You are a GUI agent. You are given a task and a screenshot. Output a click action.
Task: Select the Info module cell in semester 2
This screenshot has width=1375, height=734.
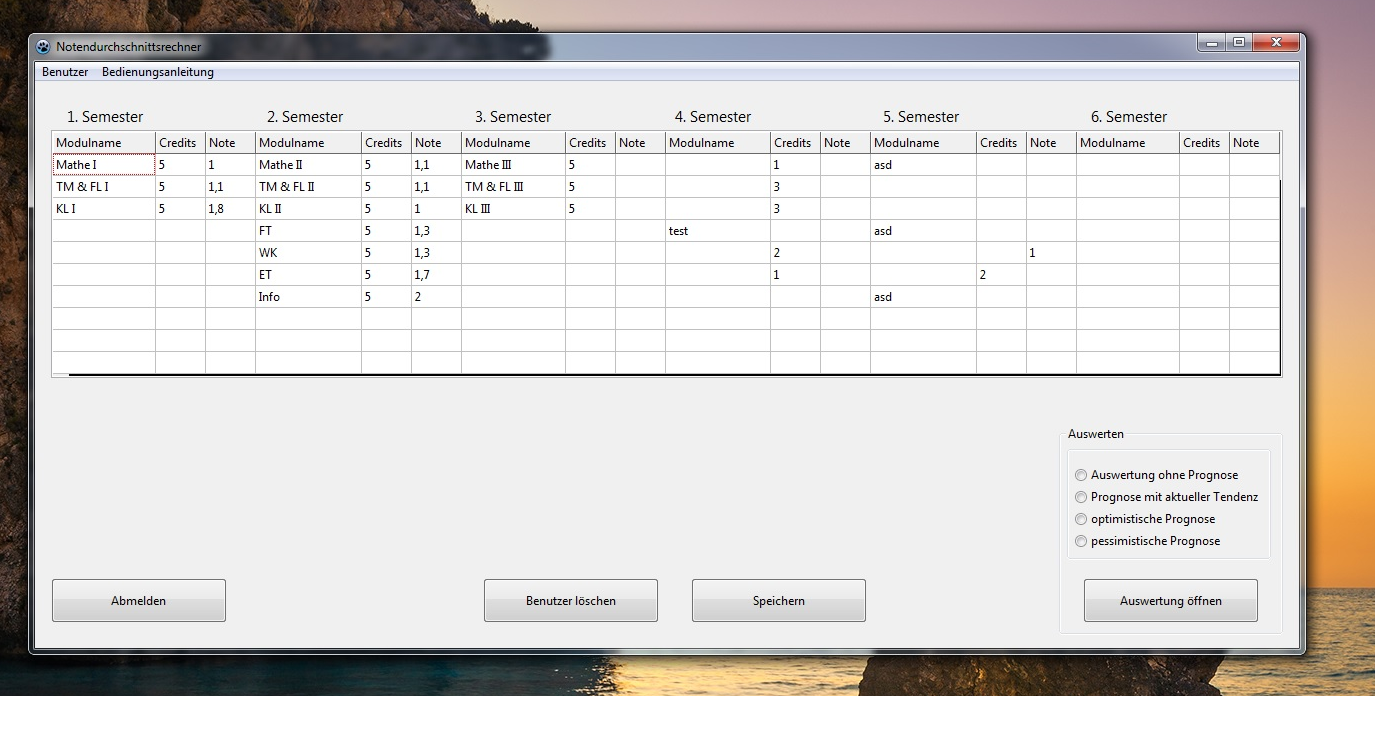tap(308, 297)
